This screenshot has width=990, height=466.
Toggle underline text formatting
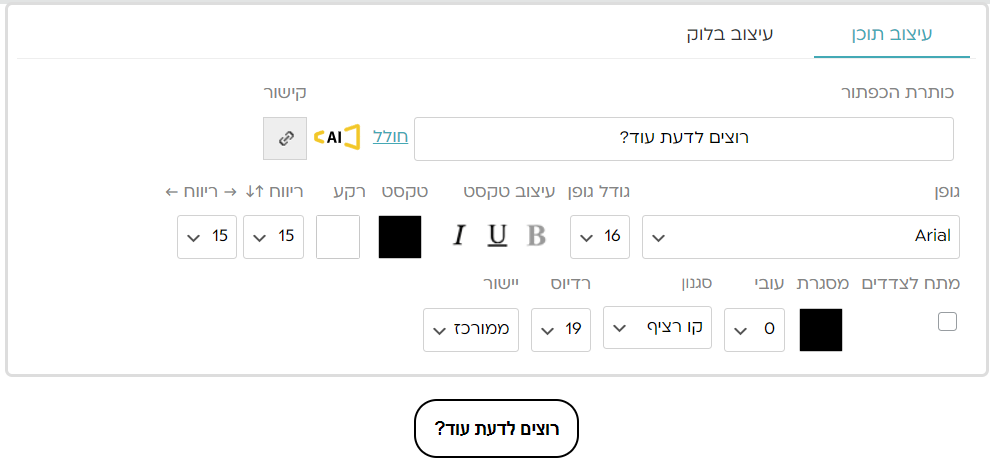click(497, 236)
